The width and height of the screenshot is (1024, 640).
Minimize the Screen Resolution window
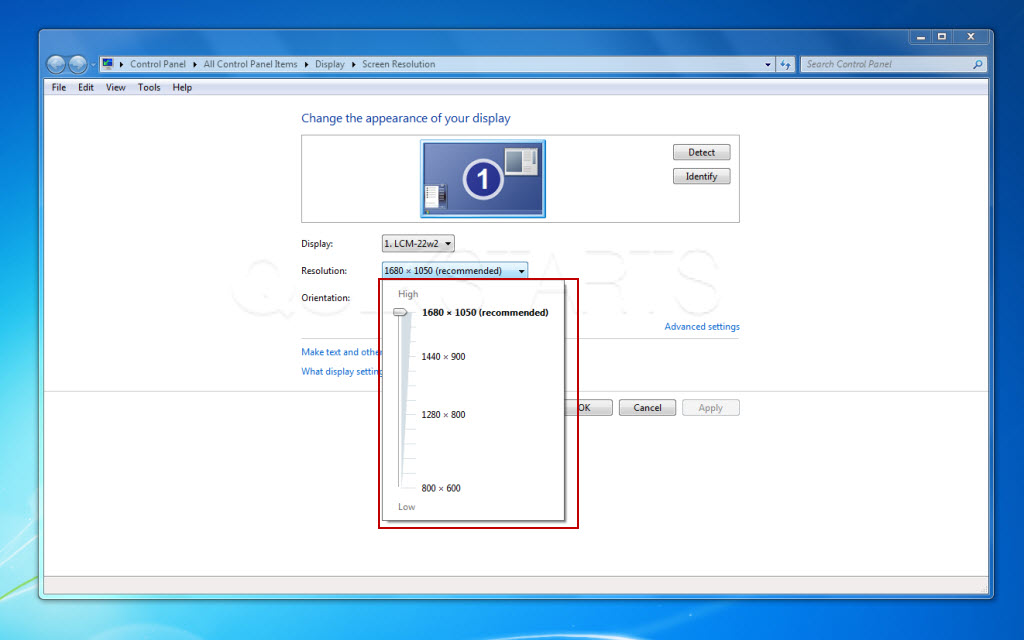(x=921, y=37)
